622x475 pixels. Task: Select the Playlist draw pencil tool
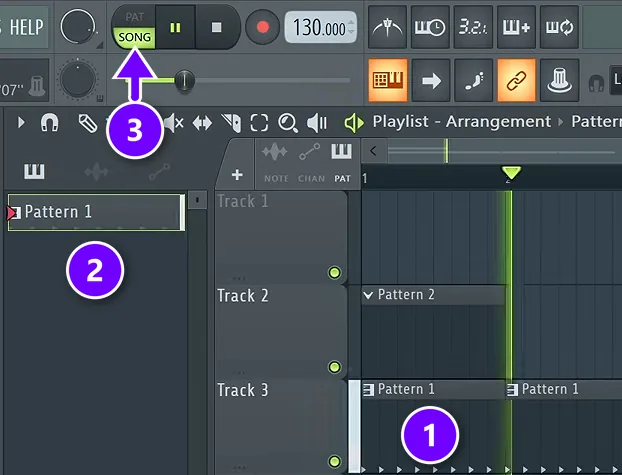[x=88, y=123]
